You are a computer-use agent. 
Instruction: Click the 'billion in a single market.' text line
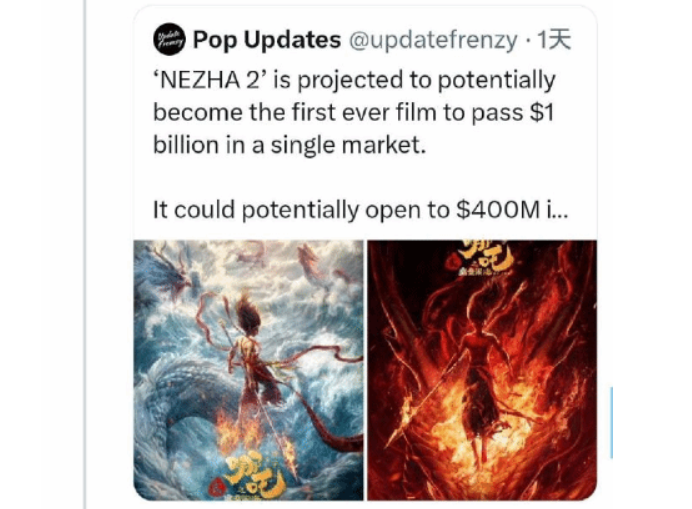tap(289, 145)
